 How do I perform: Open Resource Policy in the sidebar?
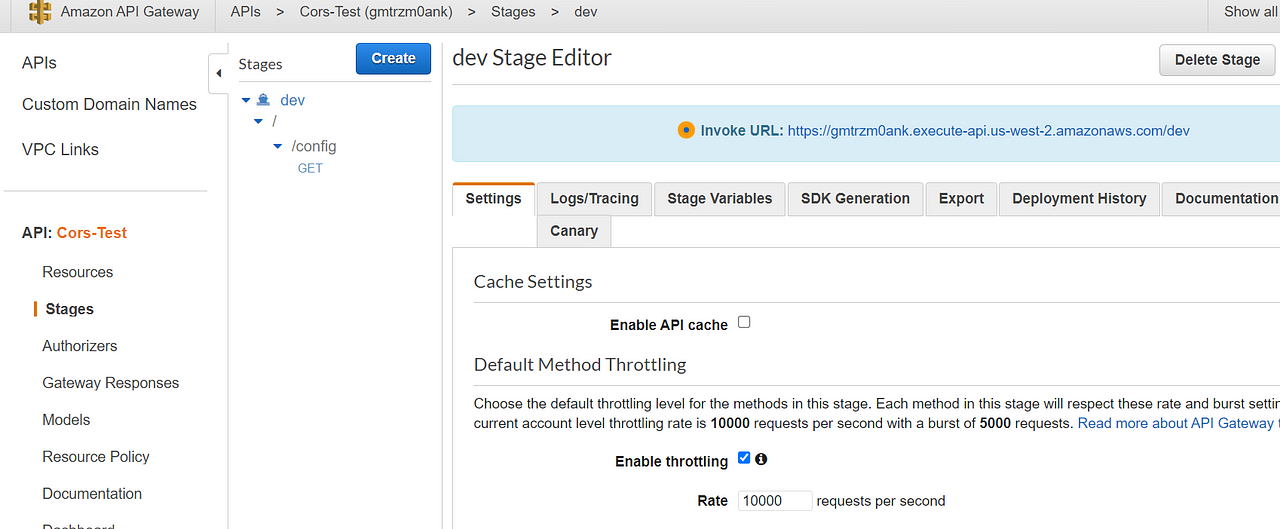(95, 457)
